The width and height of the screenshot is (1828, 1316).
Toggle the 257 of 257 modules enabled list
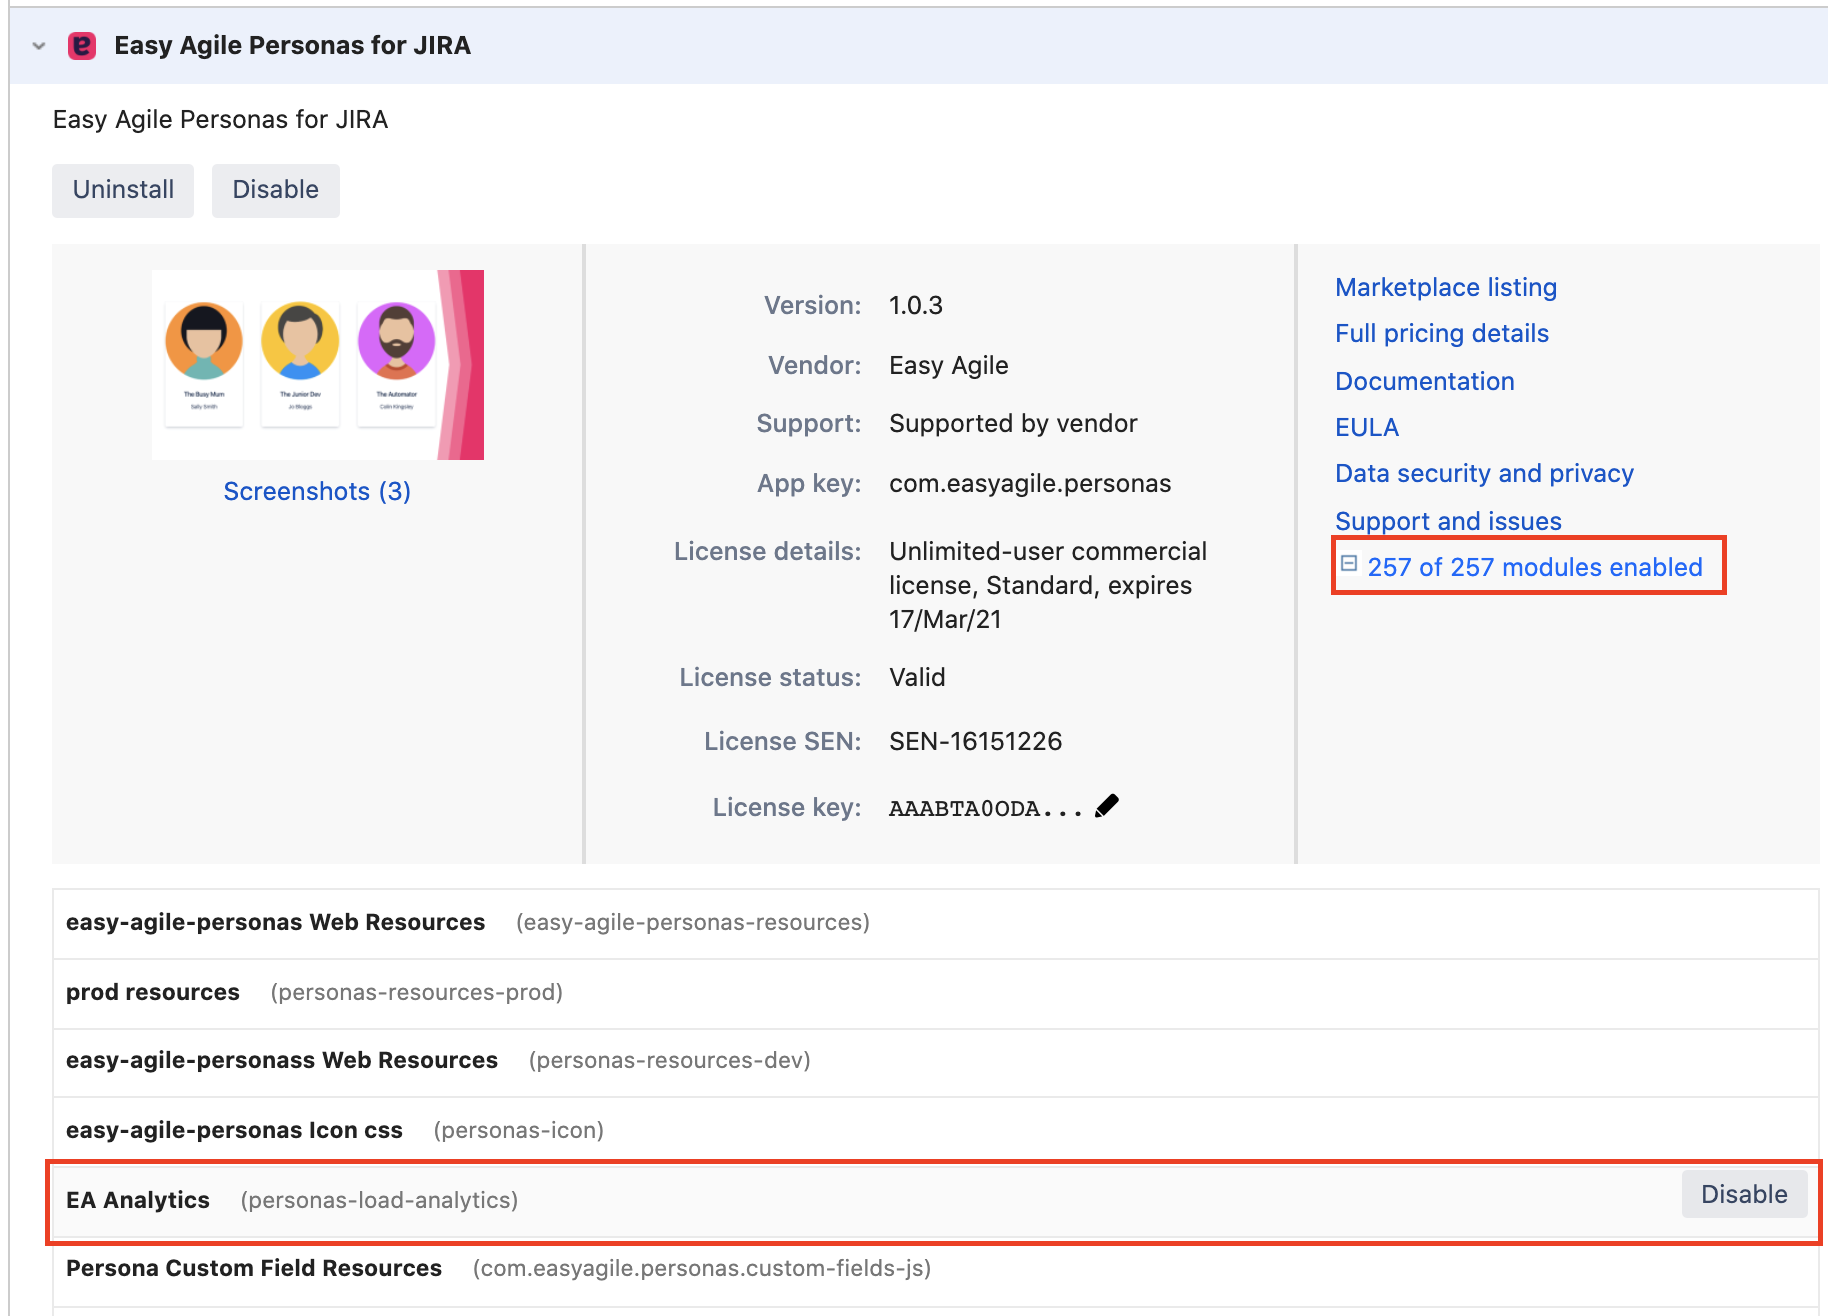[x=1534, y=567]
